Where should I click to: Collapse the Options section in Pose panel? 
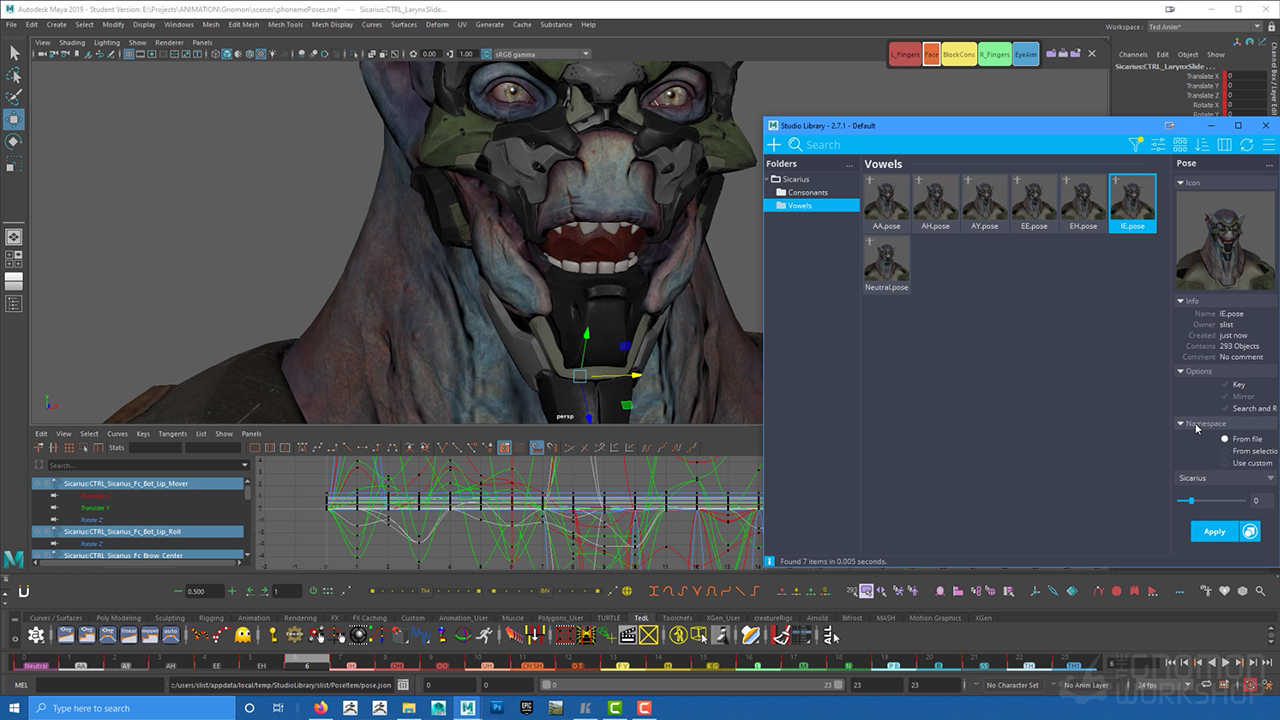coord(1181,371)
